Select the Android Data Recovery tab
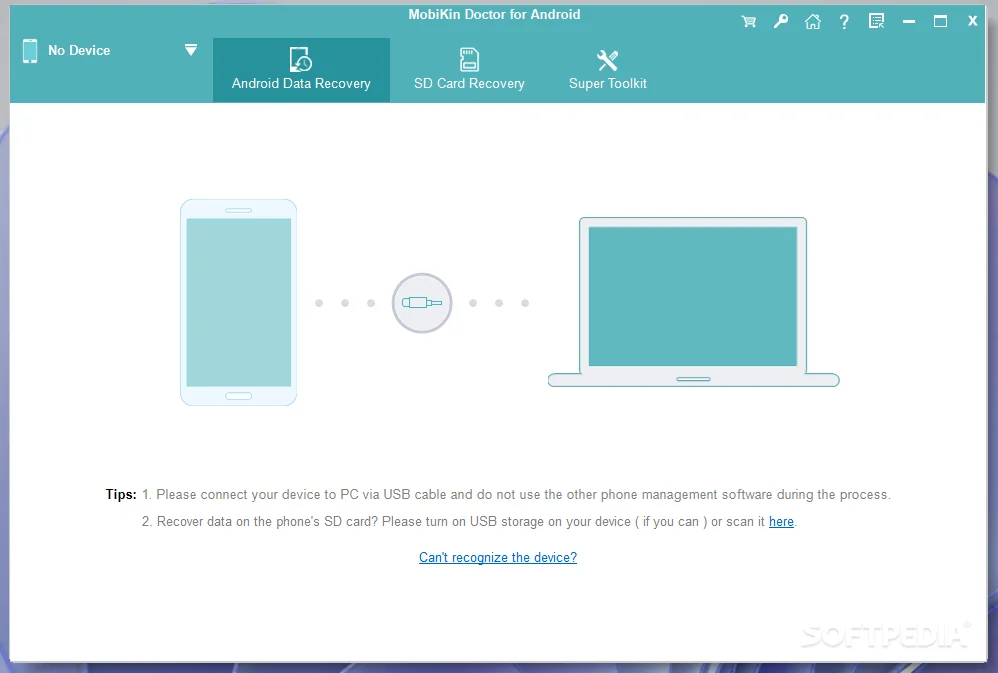The image size is (998, 673). click(301, 70)
